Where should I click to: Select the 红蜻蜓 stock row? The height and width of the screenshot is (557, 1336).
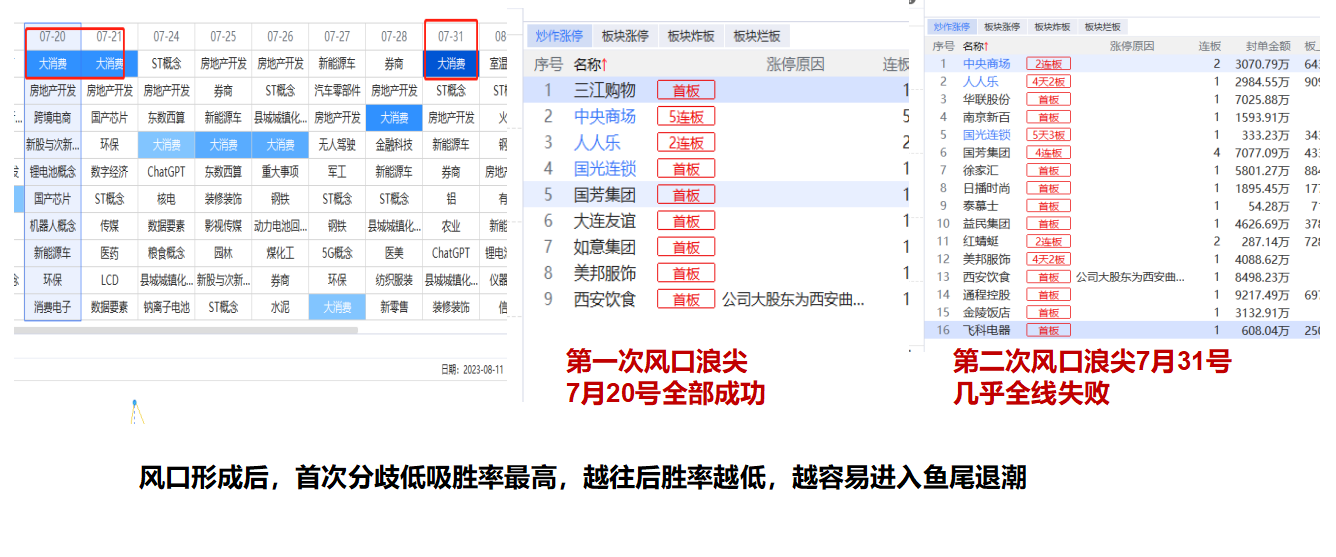coord(1124,241)
